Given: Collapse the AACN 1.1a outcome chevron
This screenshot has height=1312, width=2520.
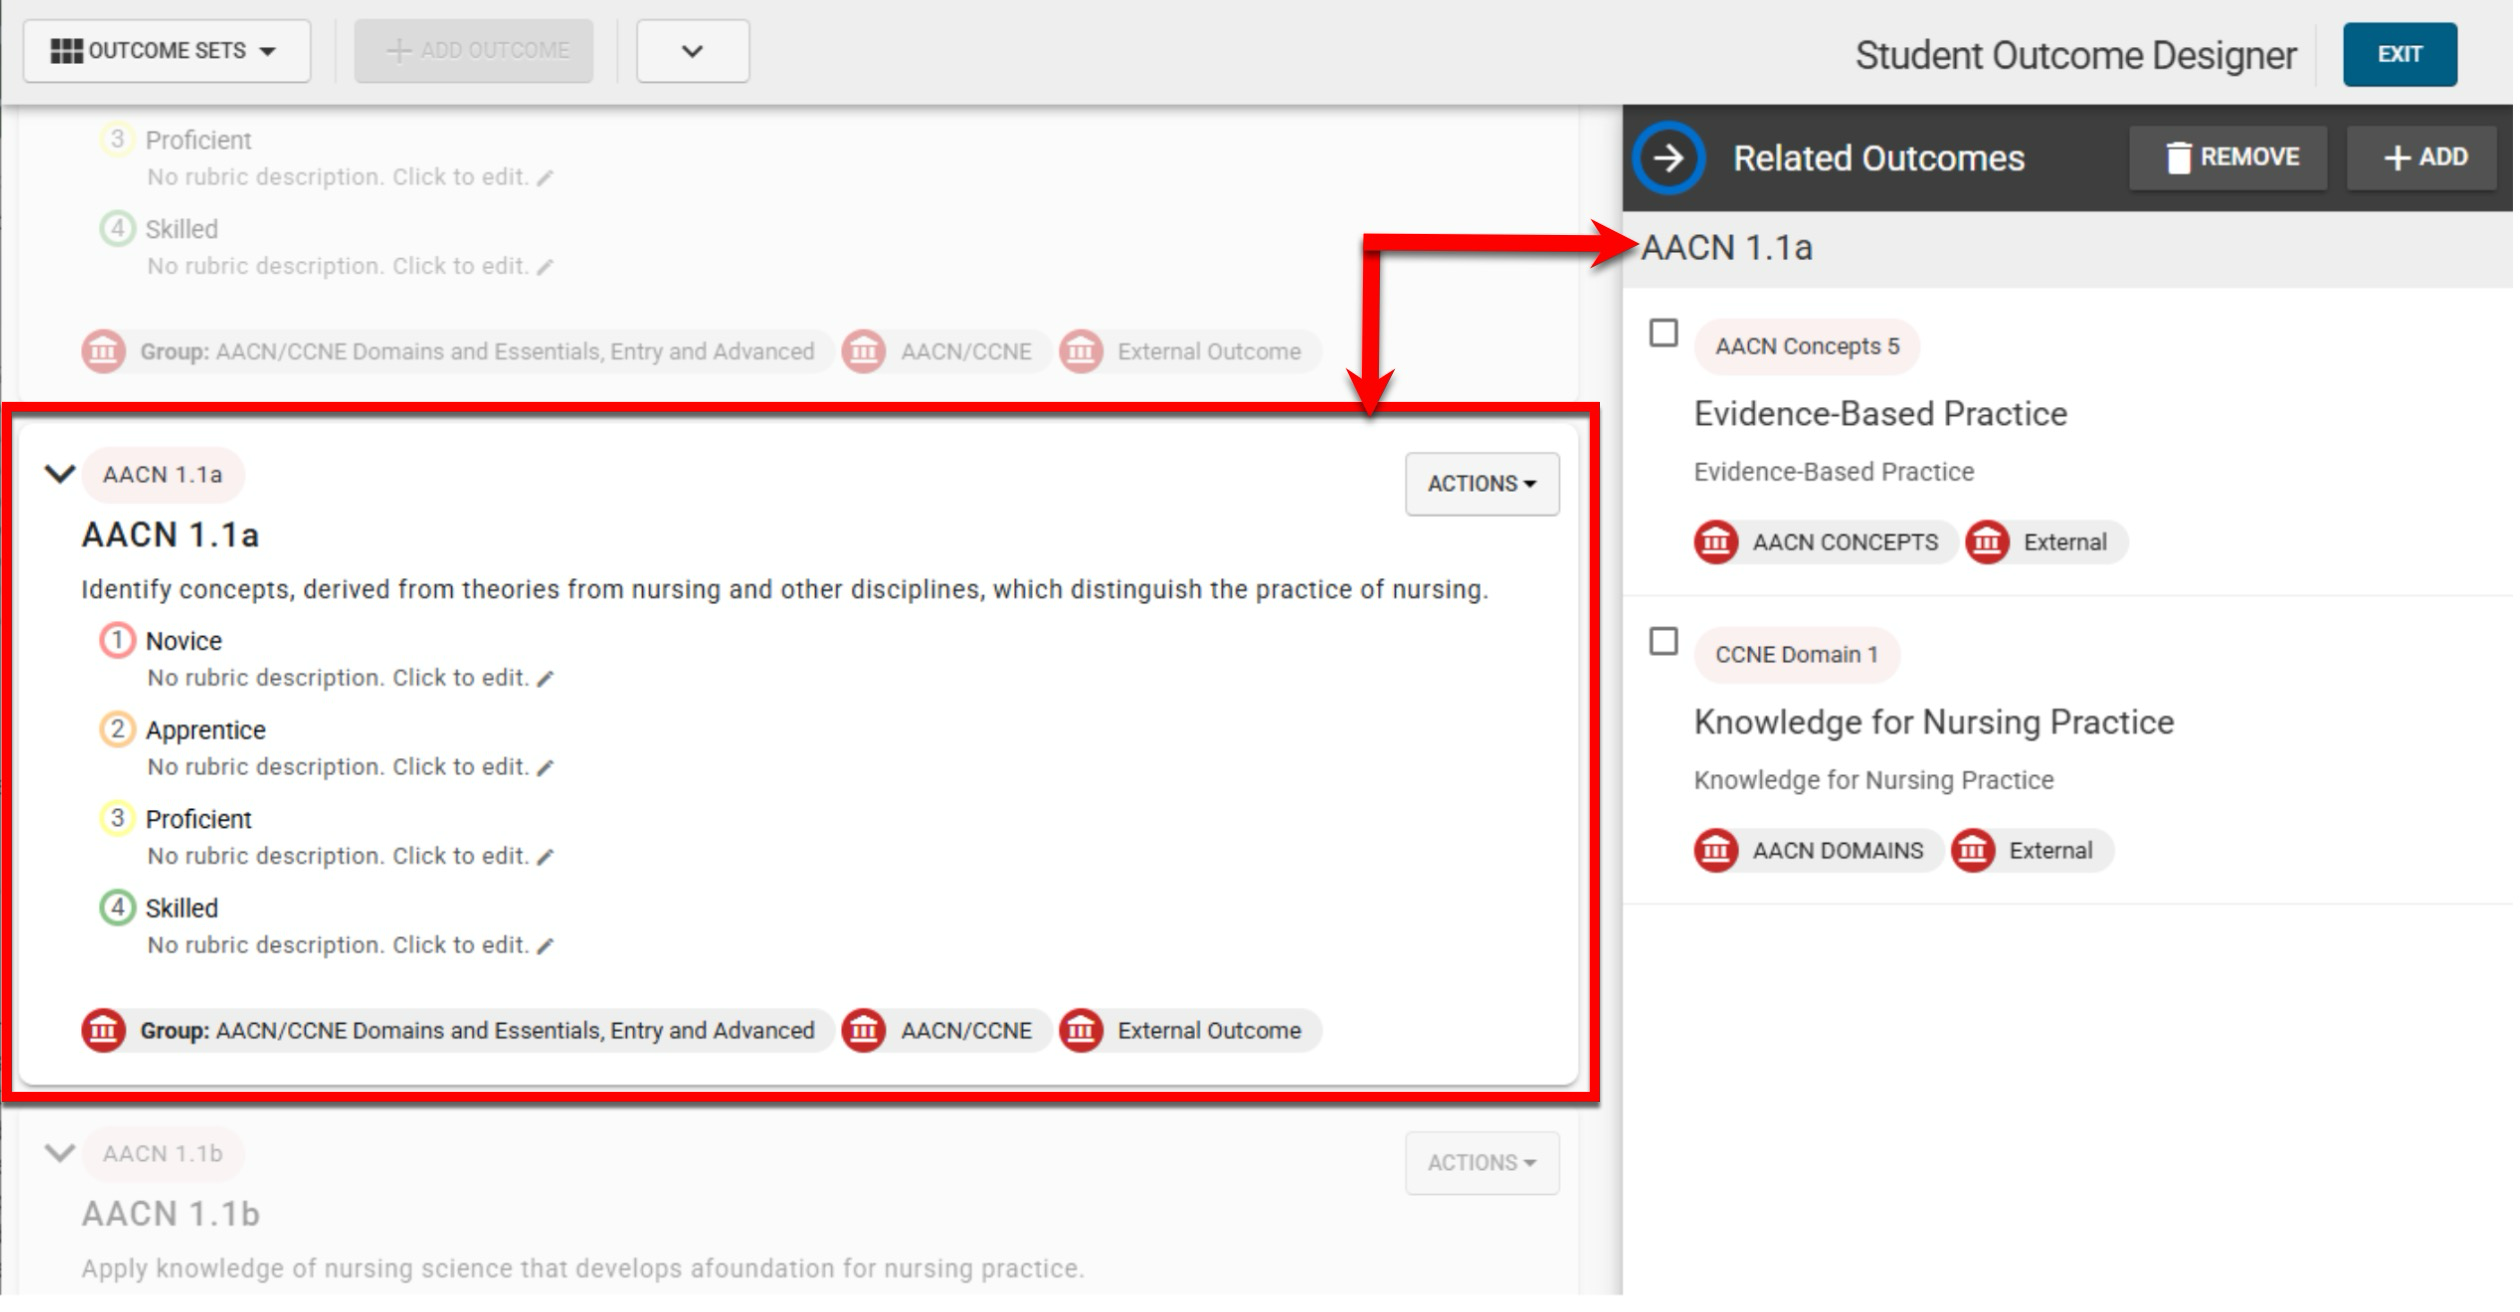Looking at the screenshot, I should (60, 475).
